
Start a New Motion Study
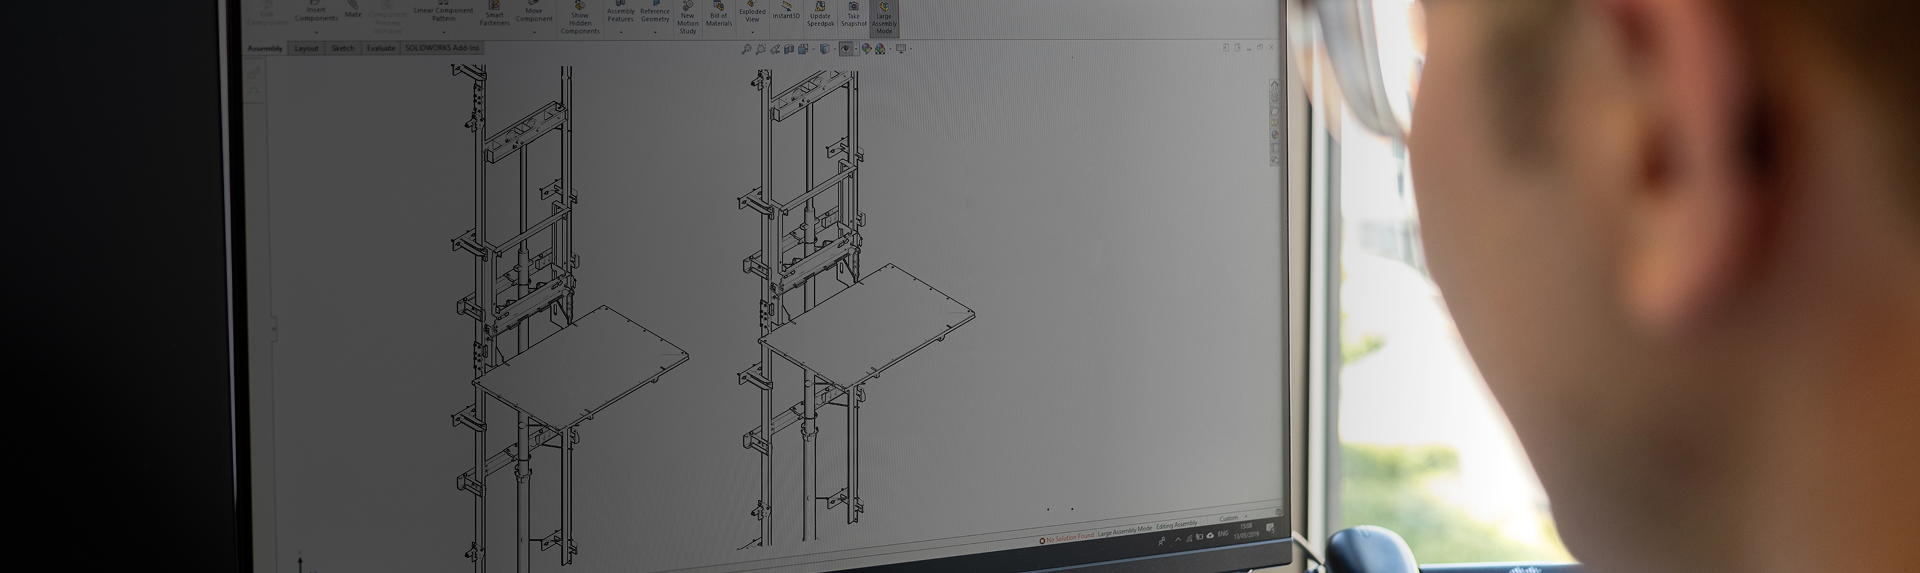[x=688, y=18]
